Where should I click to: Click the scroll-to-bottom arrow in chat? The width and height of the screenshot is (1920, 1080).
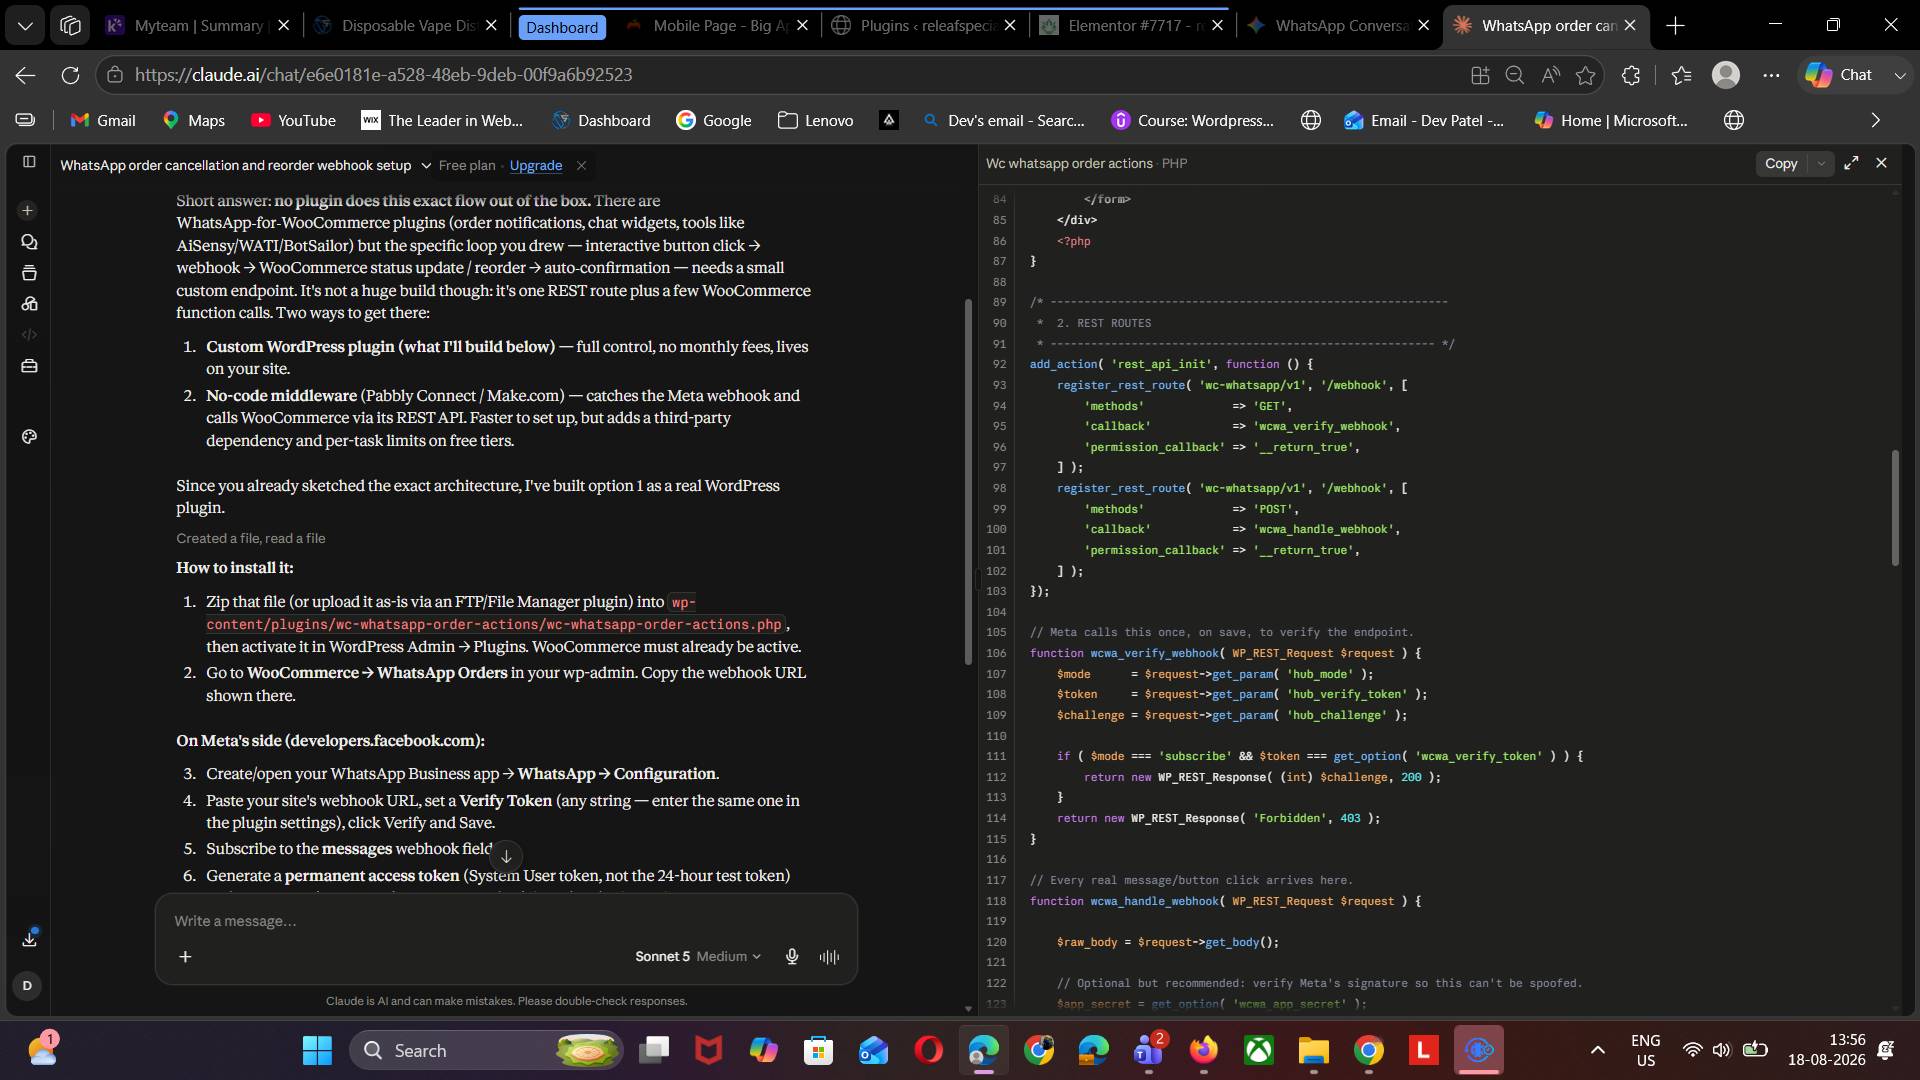pos(506,856)
